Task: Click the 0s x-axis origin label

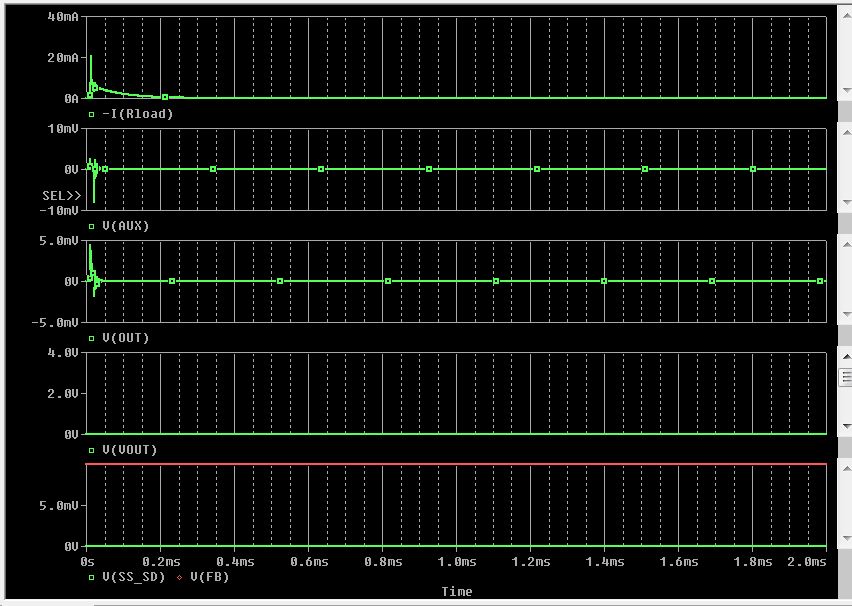Action: 87,561
